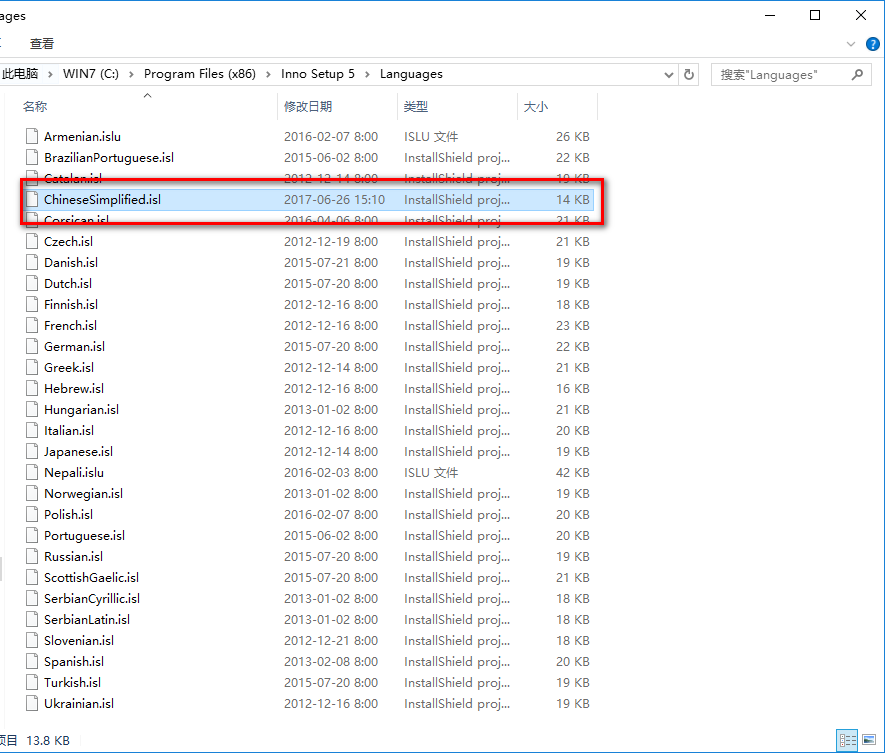Click the 42 KB size of Nepali.islu
885x753 pixels.
pos(572,472)
